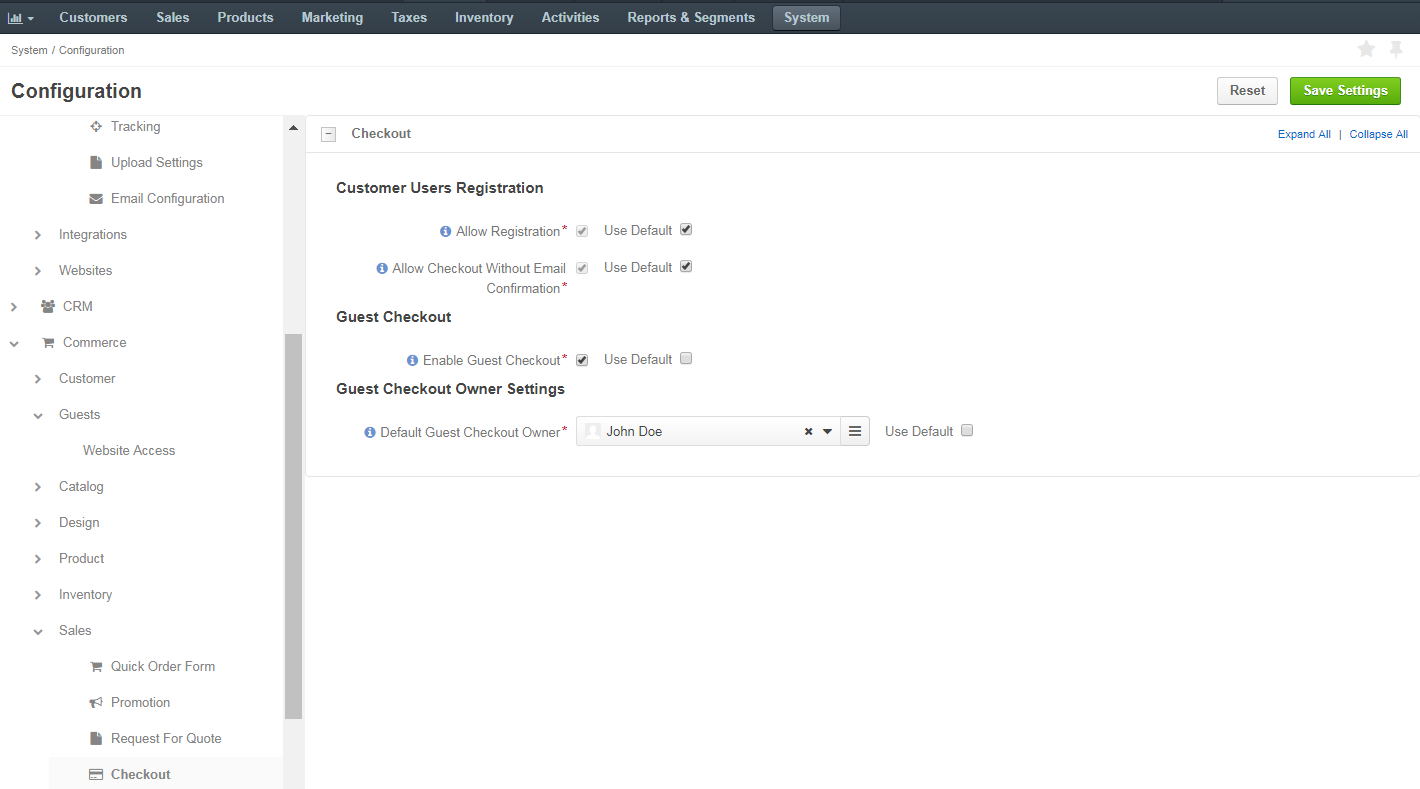
Task: Clear John Doe with the x icon
Action: [808, 432]
